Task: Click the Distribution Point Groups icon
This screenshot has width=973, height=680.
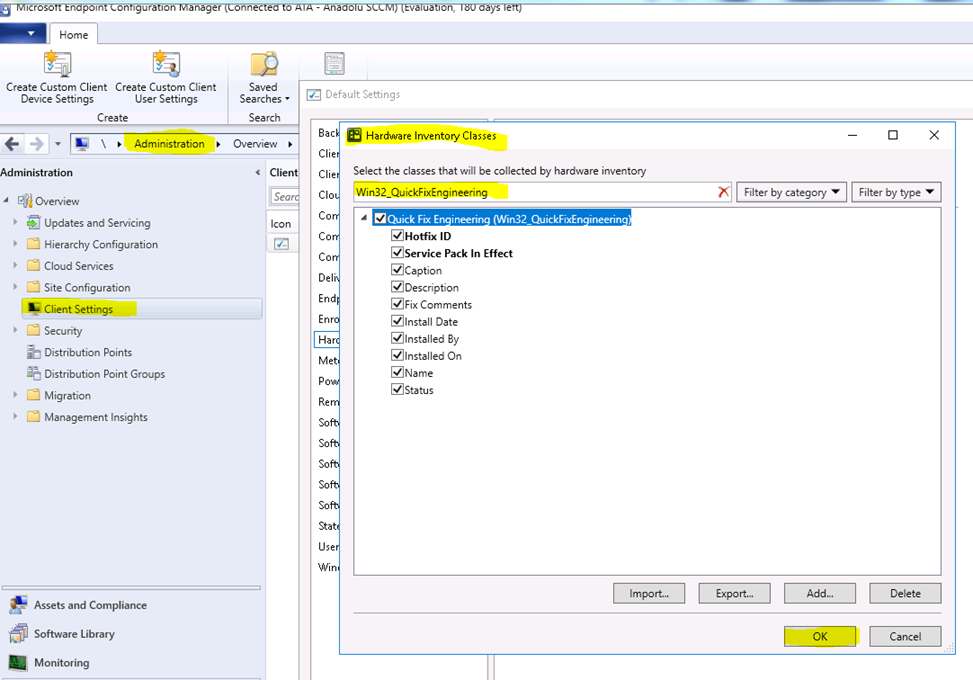Action: pyautogui.click(x=34, y=374)
